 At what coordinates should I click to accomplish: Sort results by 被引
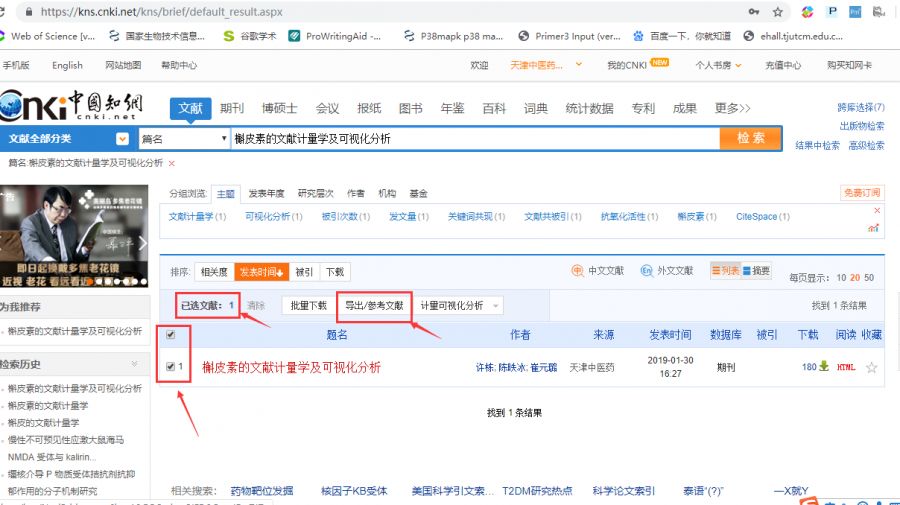pos(304,271)
